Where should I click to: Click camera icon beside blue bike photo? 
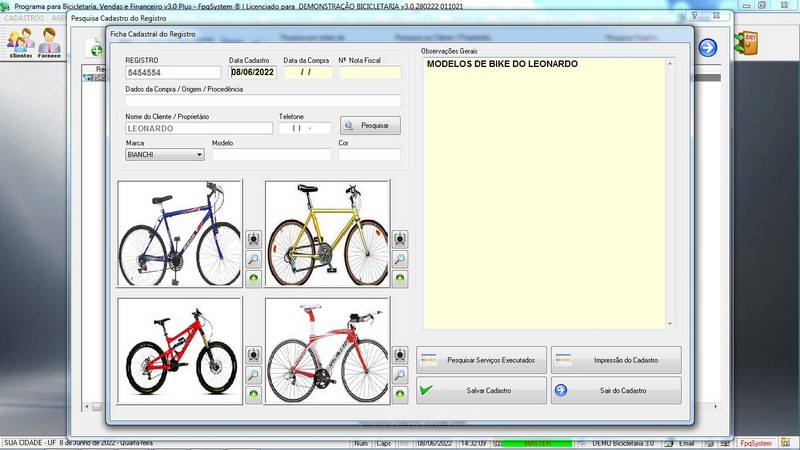(254, 239)
